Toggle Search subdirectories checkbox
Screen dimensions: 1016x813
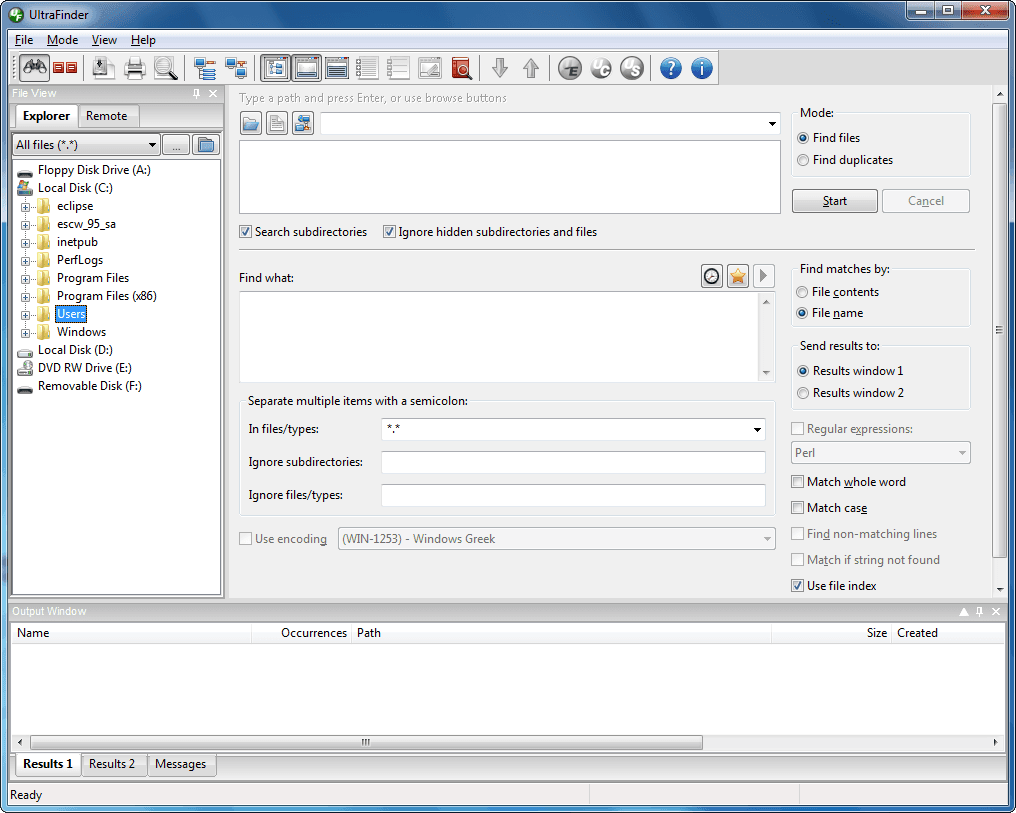point(246,231)
